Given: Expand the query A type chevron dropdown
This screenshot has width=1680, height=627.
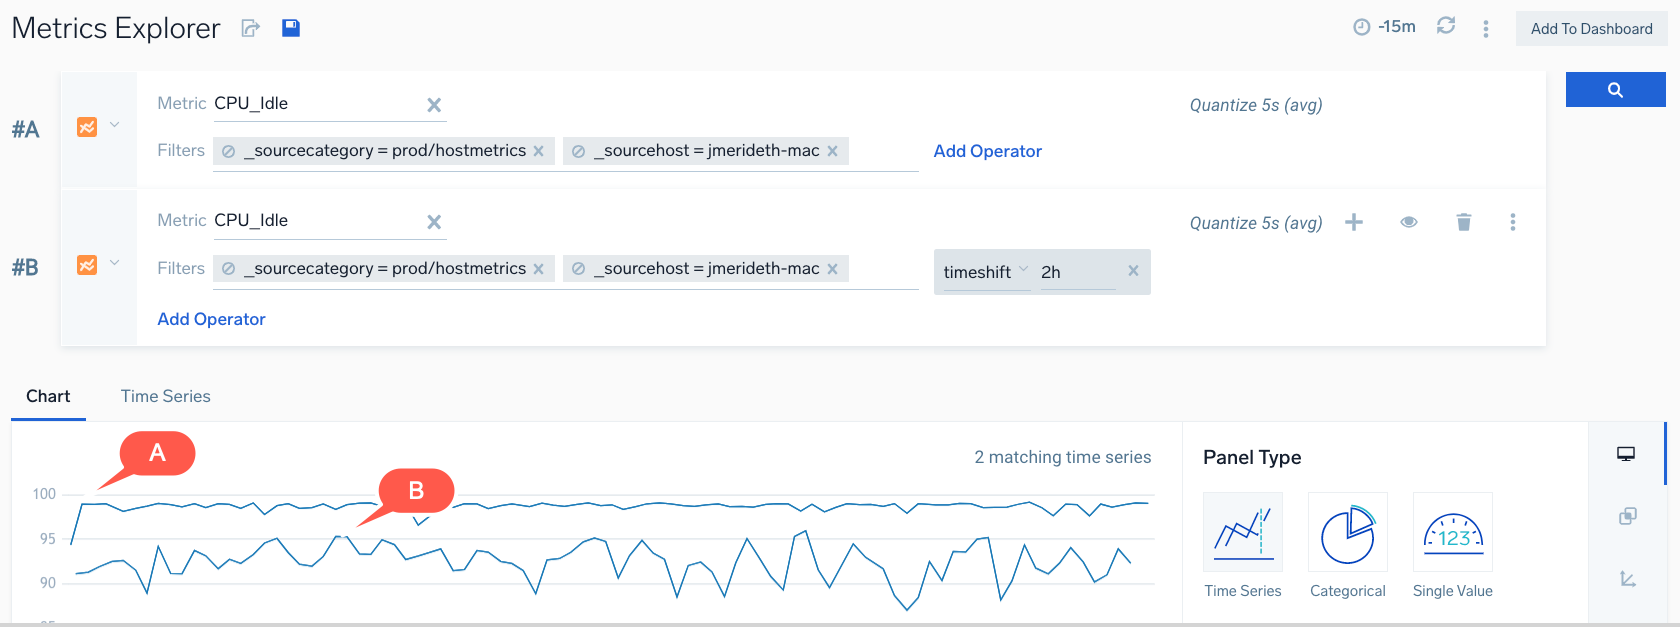Looking at the screenshot, I should click(115, 125).
